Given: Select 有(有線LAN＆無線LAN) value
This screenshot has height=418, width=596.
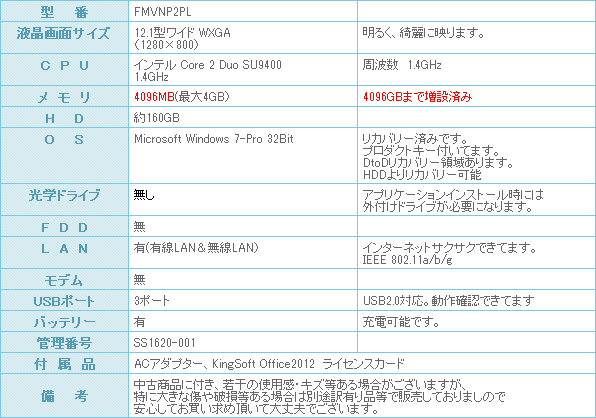Looking at the screenshot, I should (196, 248).
